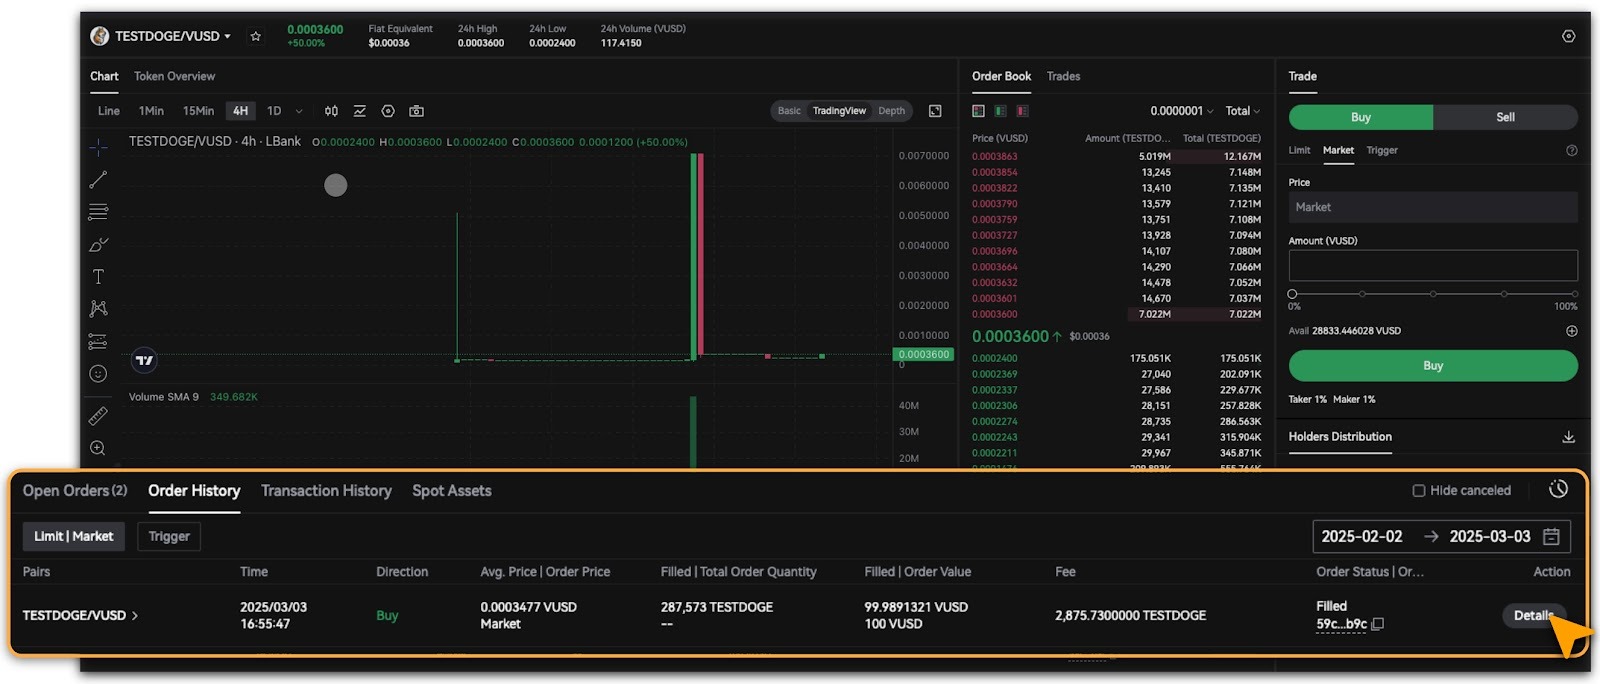Select the trend line drawing tool
Image resolution: width=1600 pixels, height=684 pixels.
click(98, 180)
